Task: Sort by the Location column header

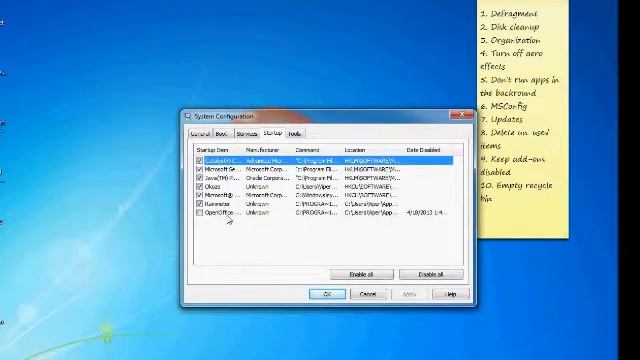Action: [x=355, y=150]
